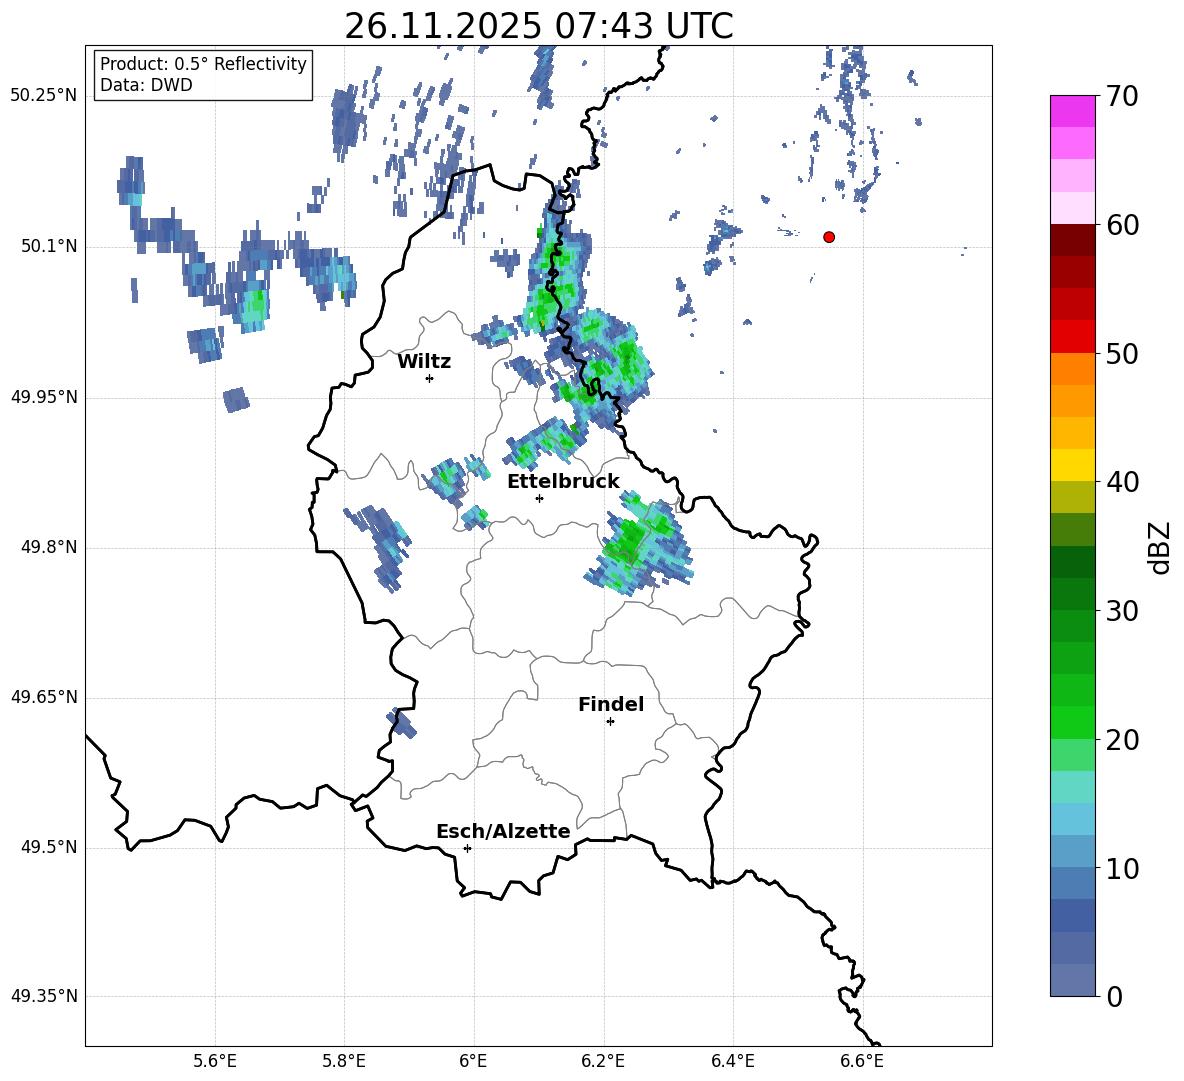The width and height of the screenshot is (1184, 1081).
Task: Click the Wiltz city label
Action: 424,362
